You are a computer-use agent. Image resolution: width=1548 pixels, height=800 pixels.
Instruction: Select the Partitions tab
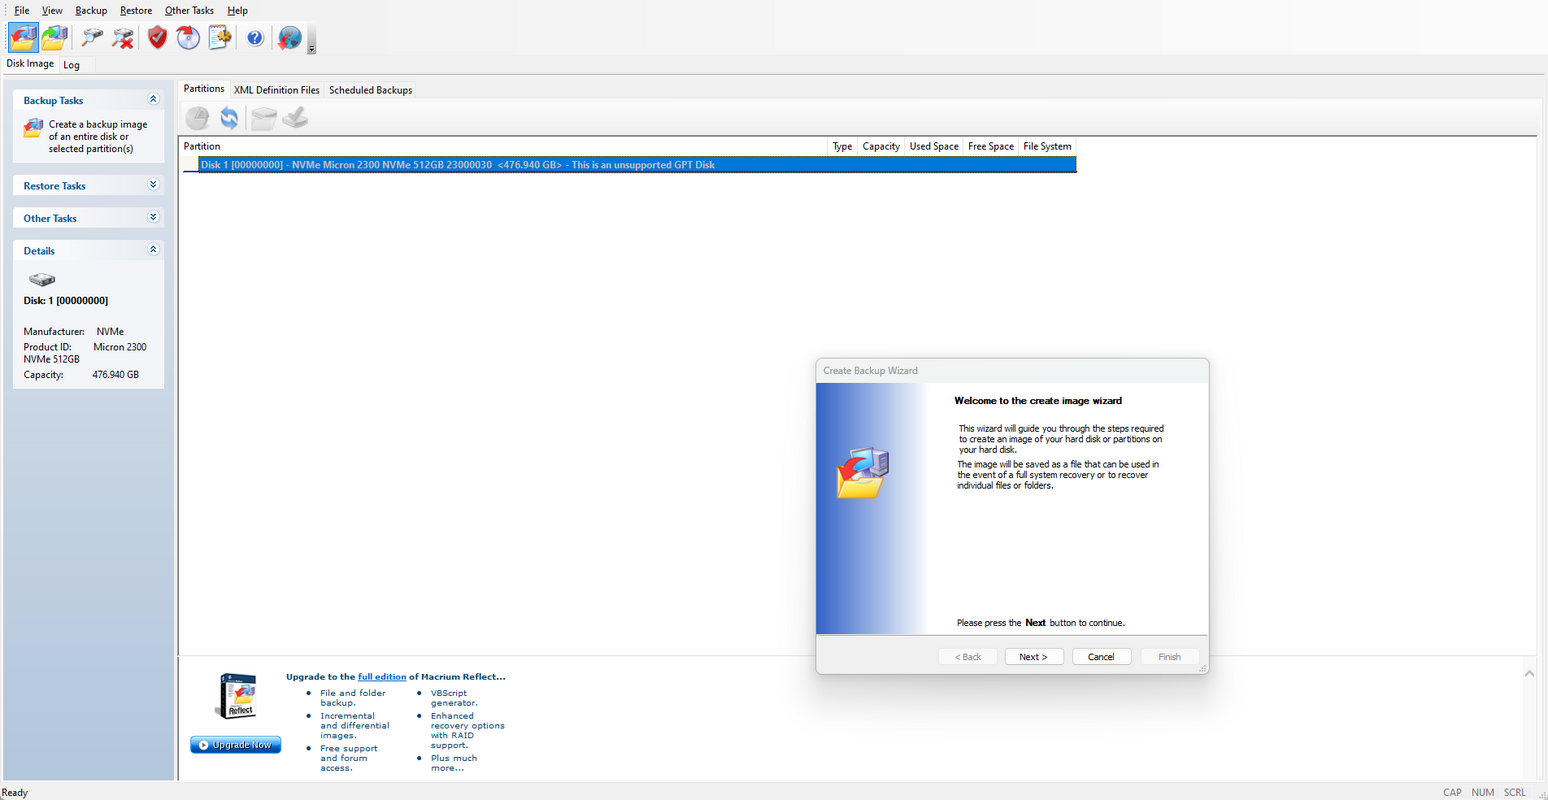[x=204, y=89]
